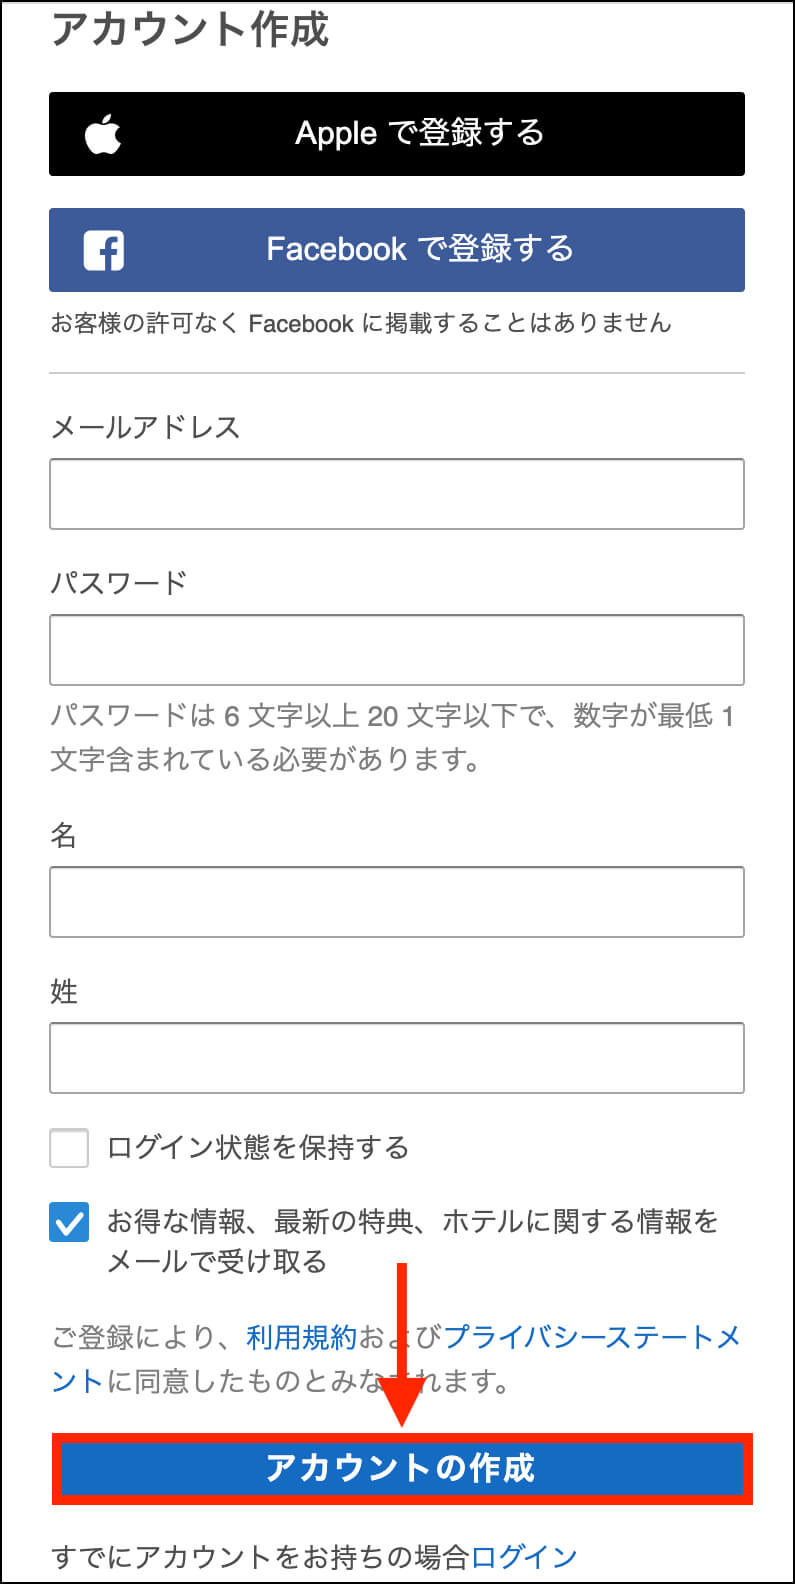This screenshot has width=795, height=1584.
Task: Submit with the アカウントの作成 button
Action: point(402,1468)
